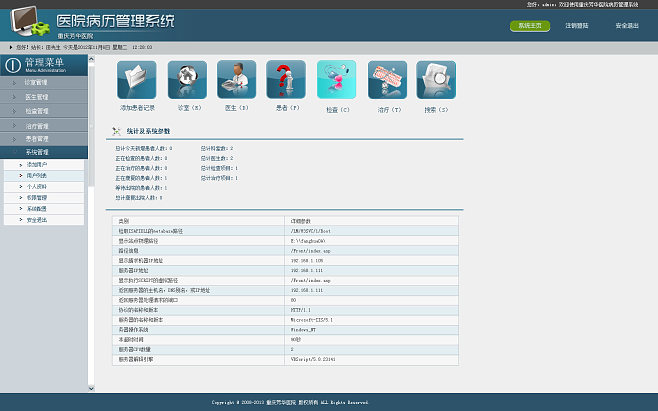Select 用户列表 in the sidebar submenu
658x411 pixels.
click(36, 175)
